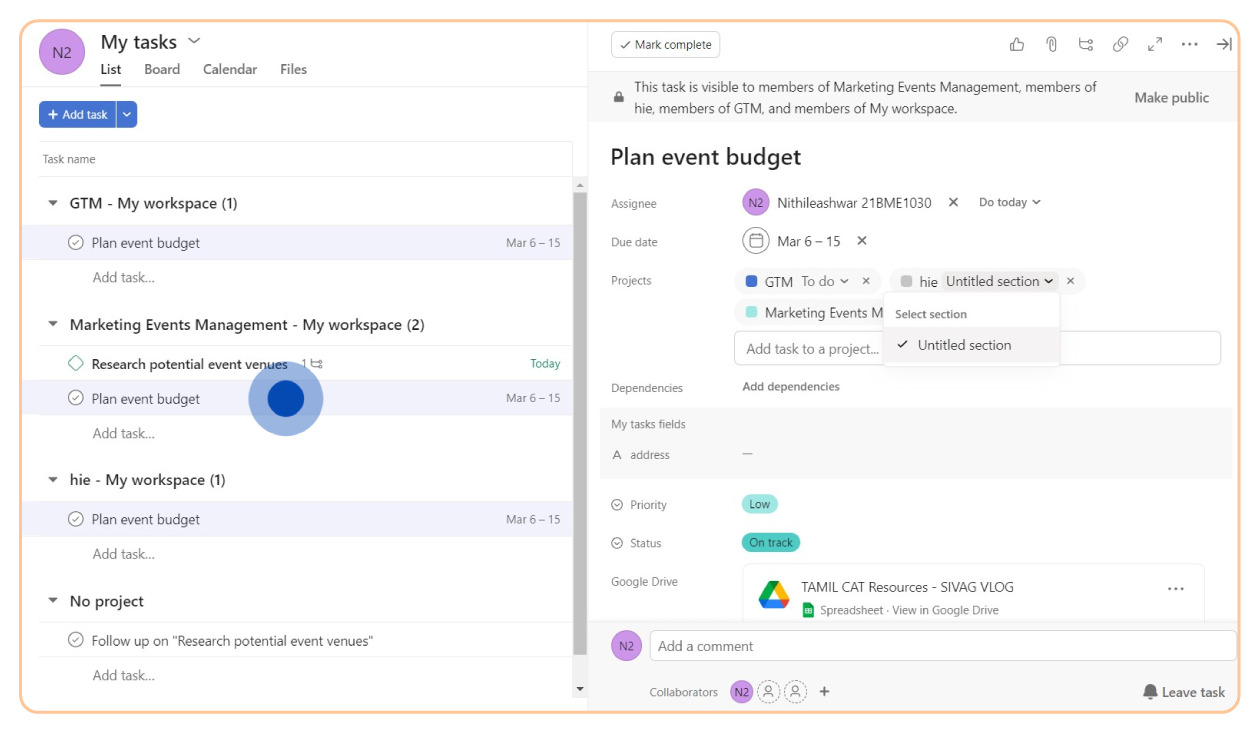Click Add task row under GTM section
Viewport: 1260px width, 733px height.
click(124, 277)
